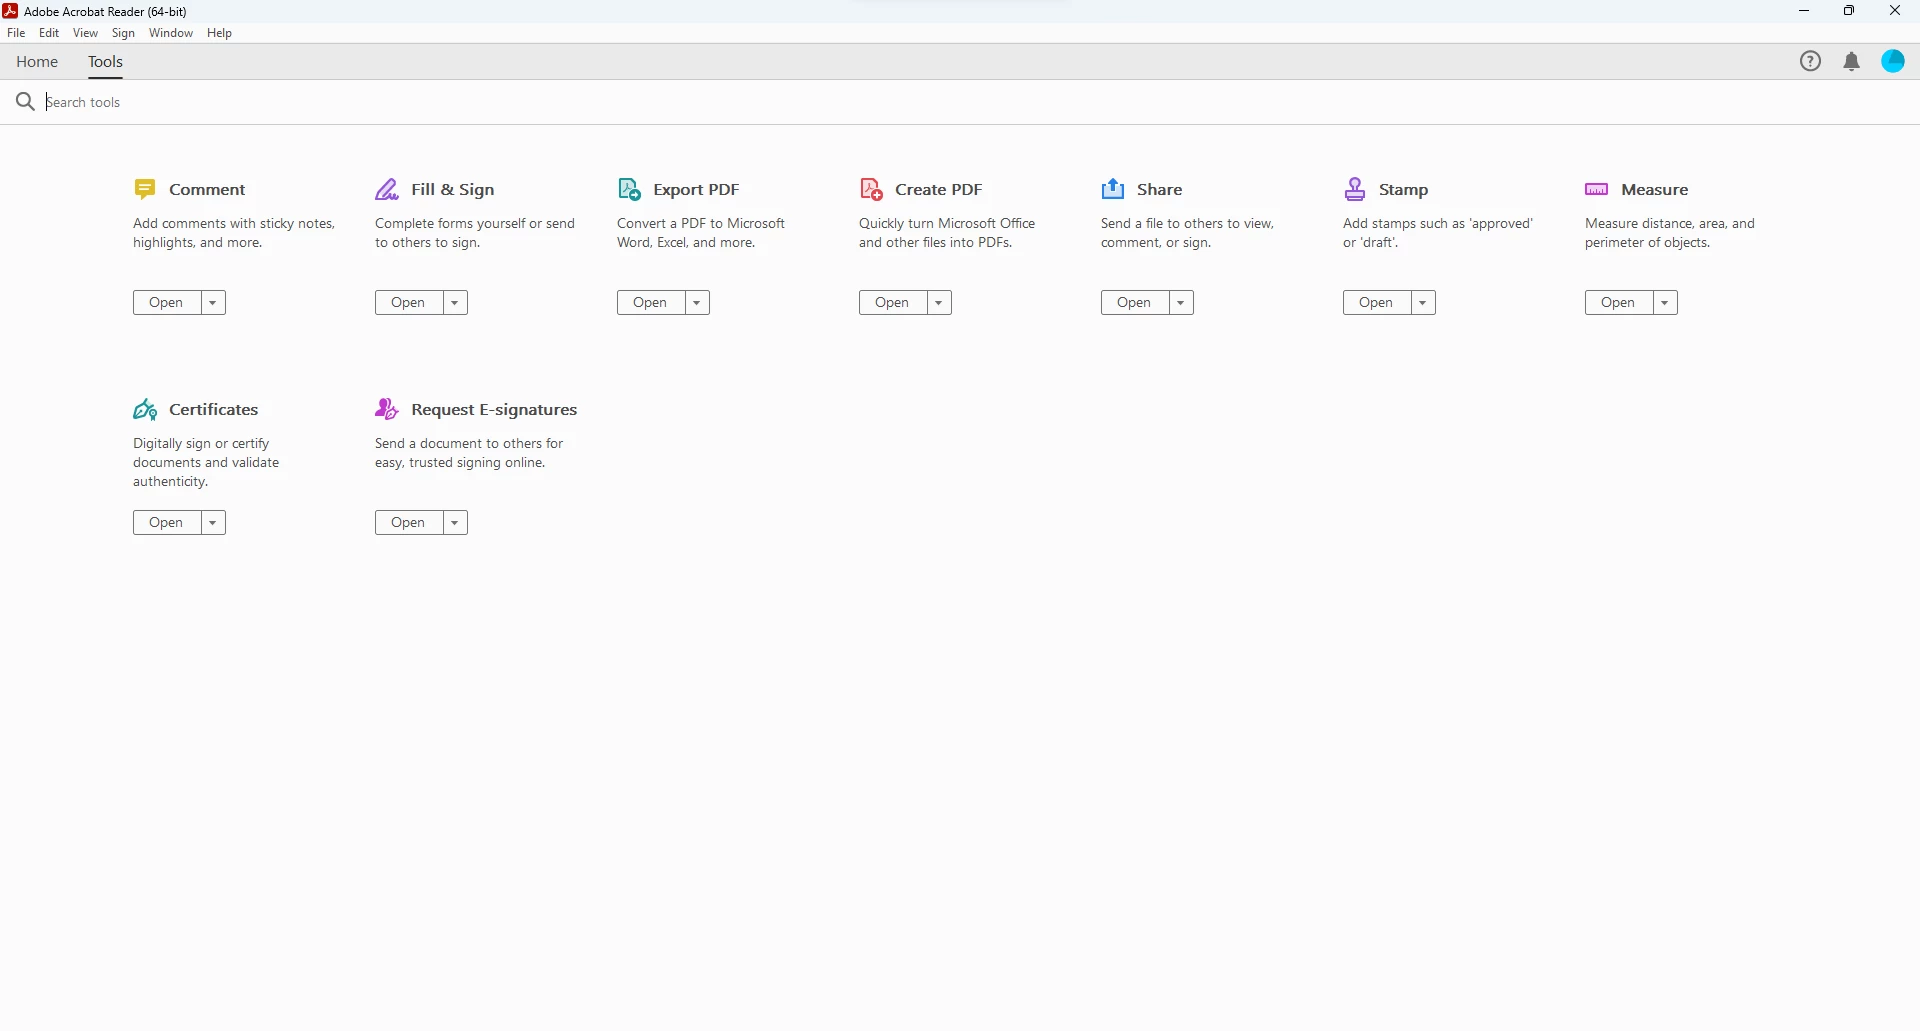Open the View menu

point(86,33)
